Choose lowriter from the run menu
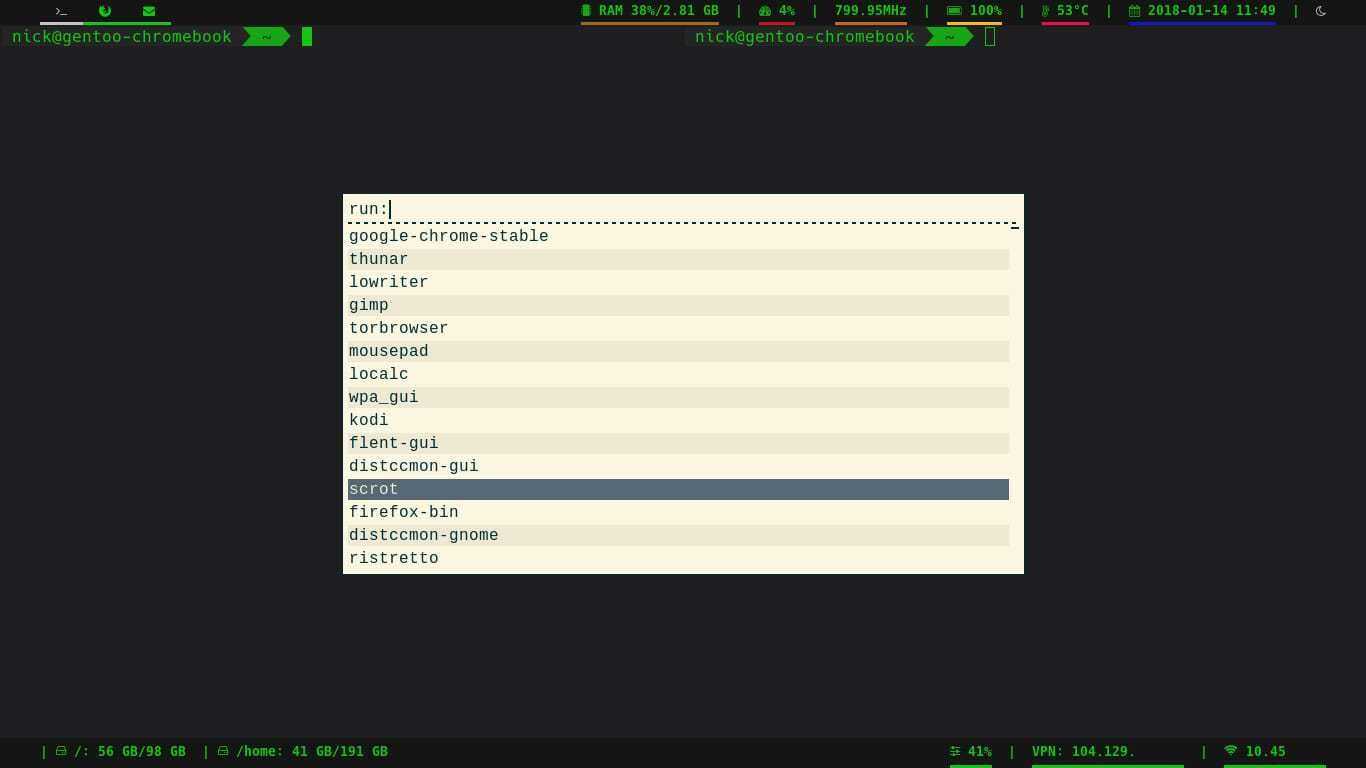Viewport: 1366px width, 768px height. point(678,282)
